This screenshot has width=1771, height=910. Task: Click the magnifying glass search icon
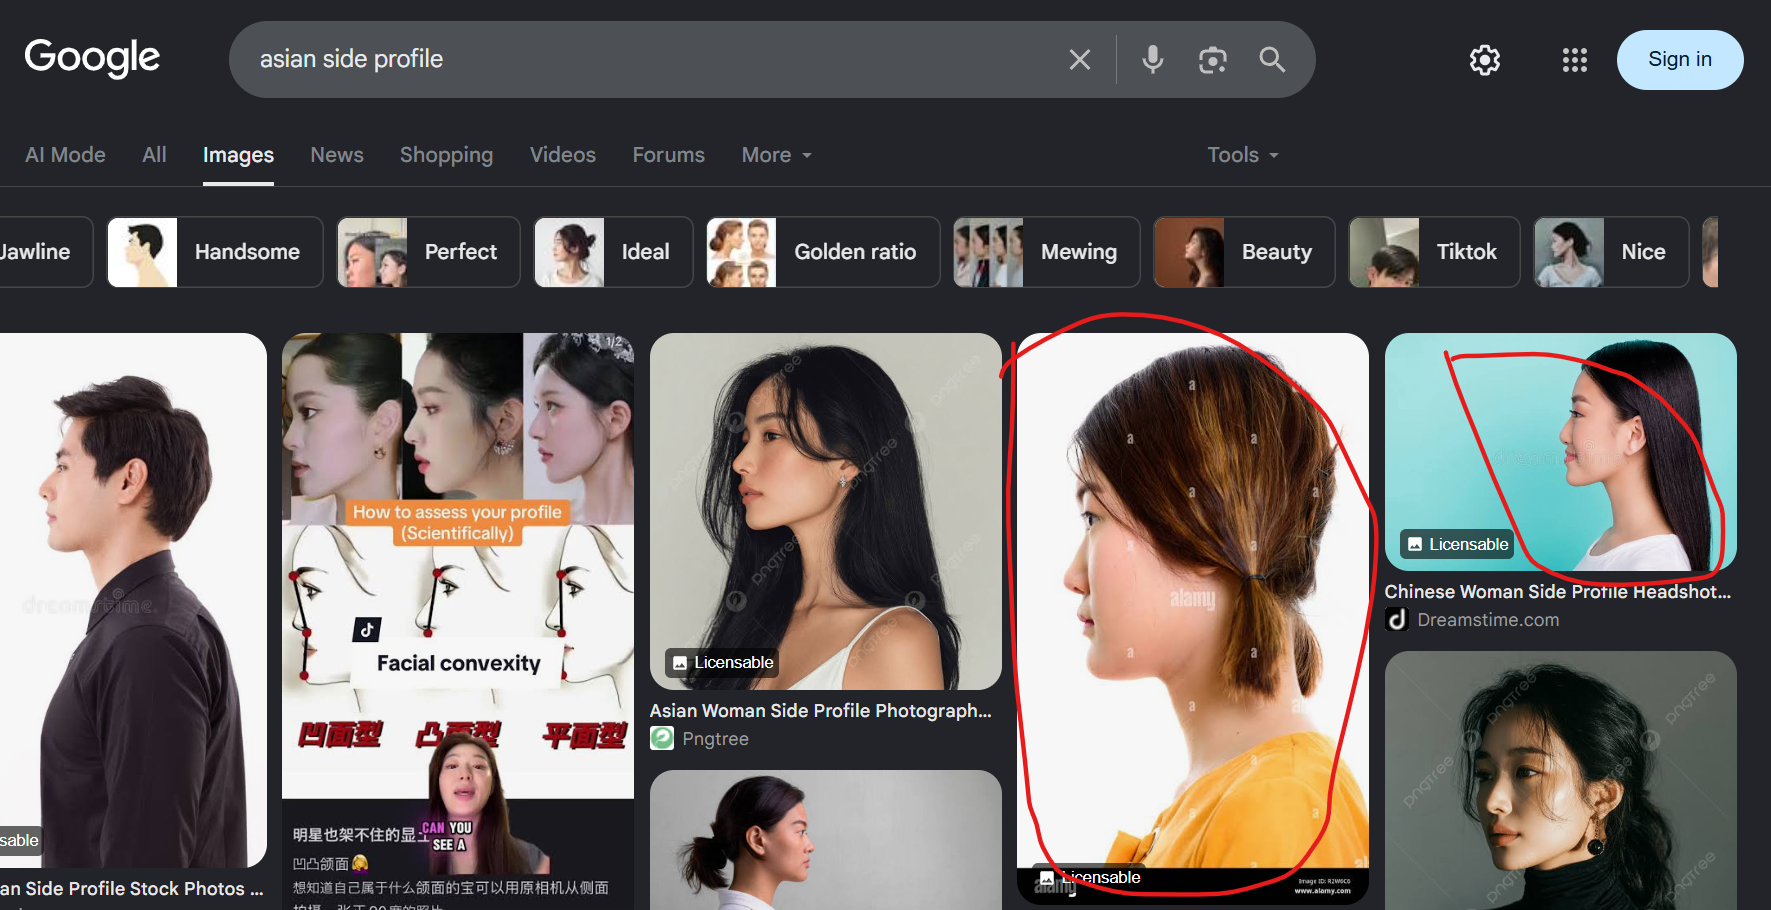coord(1272,60)
